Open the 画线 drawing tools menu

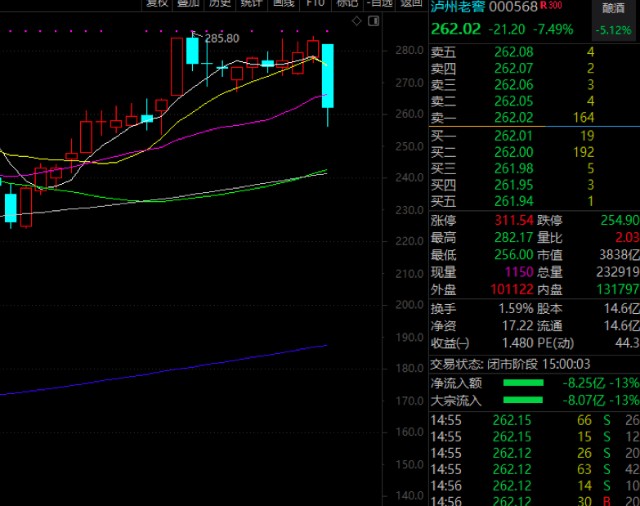coord(283,4)
